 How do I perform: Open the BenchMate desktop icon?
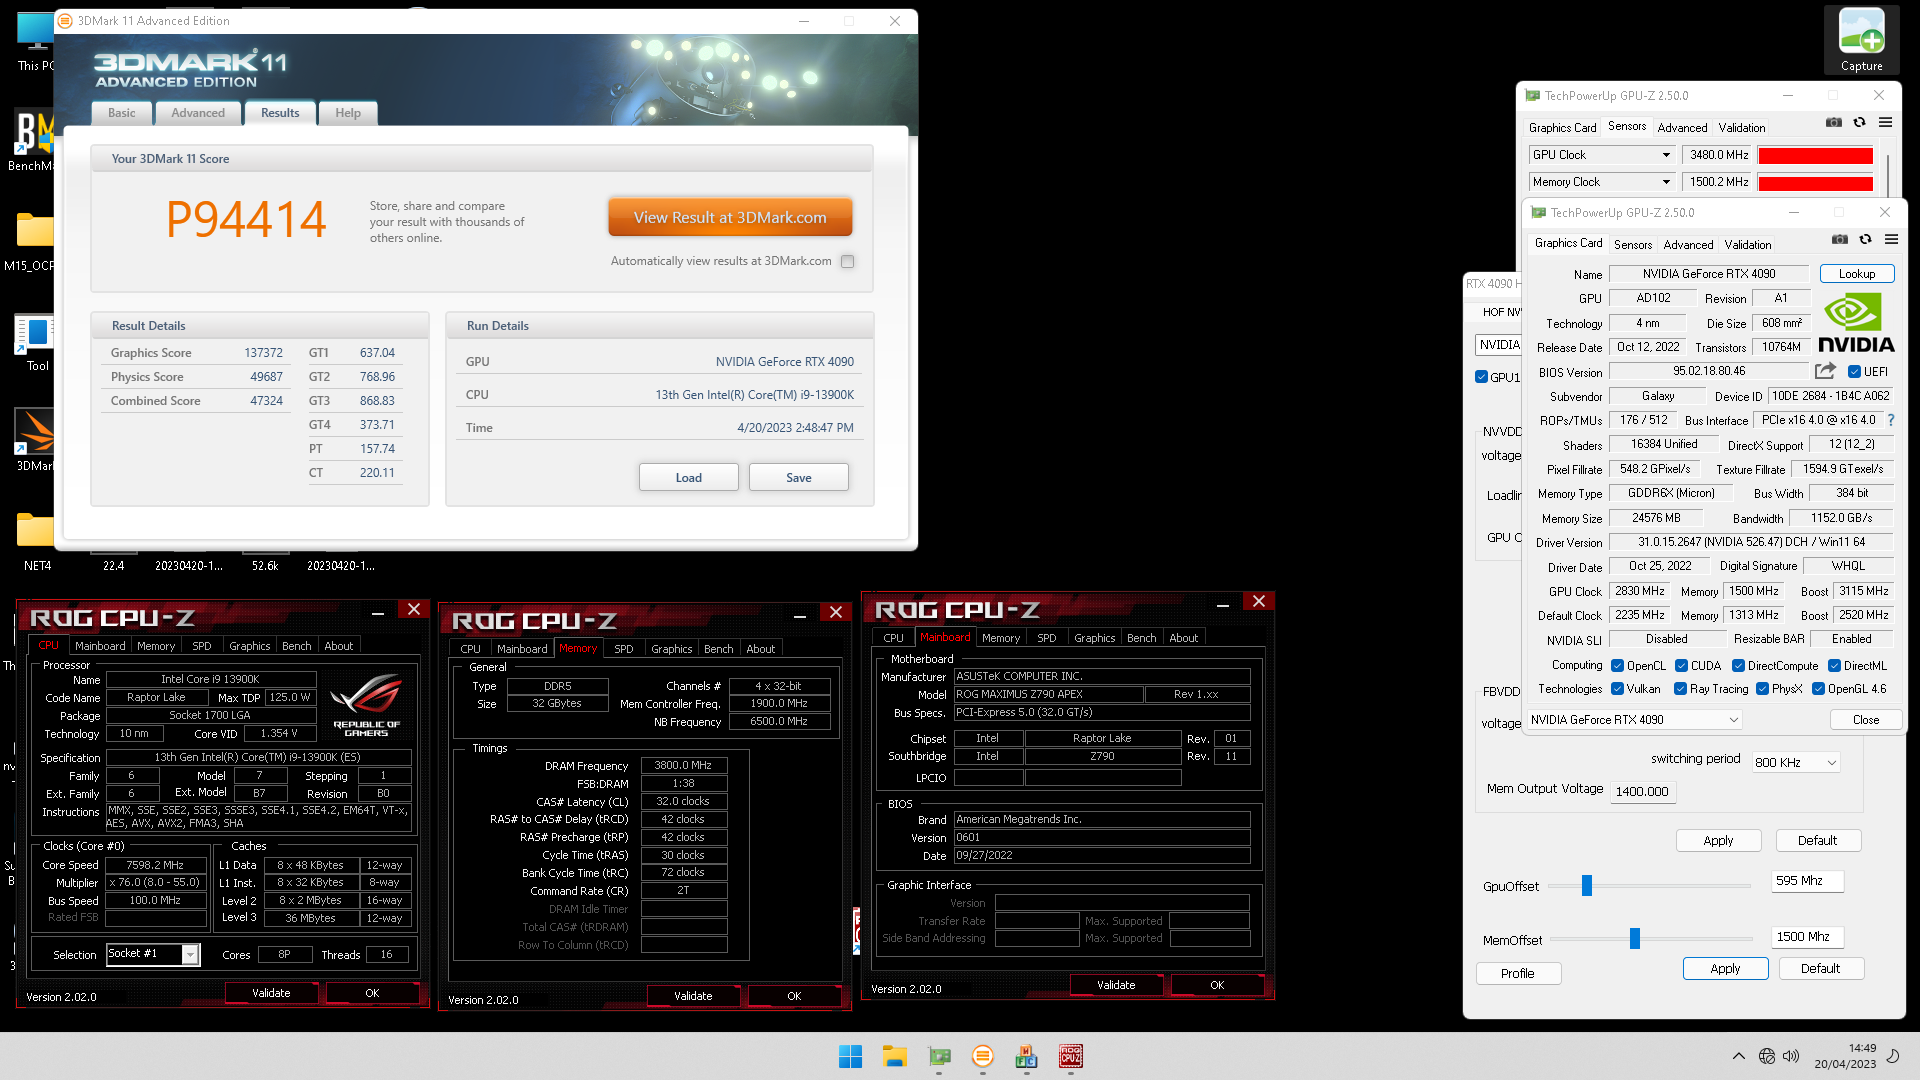pos(33,141)
